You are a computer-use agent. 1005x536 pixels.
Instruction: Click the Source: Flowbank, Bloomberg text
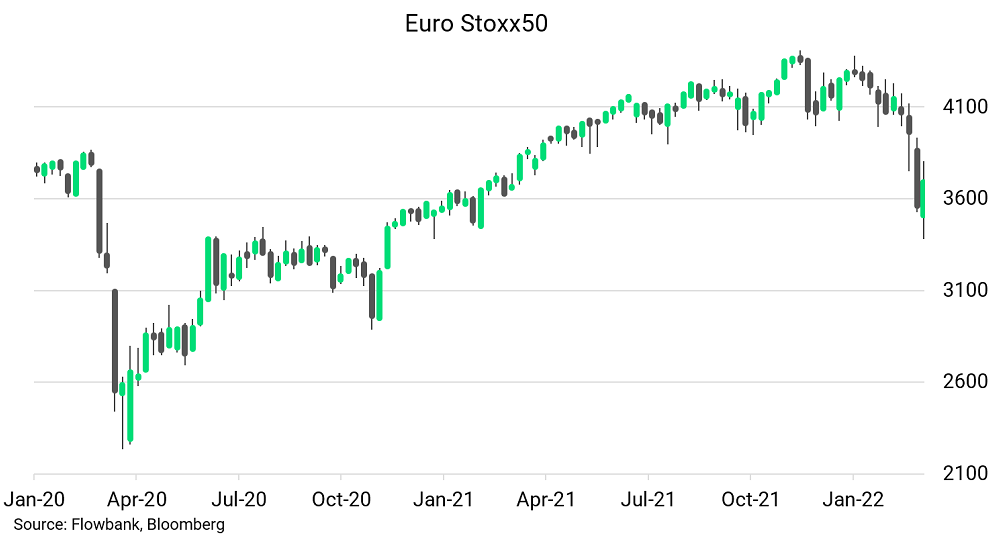pyautogui.click(x=119, y=523)
